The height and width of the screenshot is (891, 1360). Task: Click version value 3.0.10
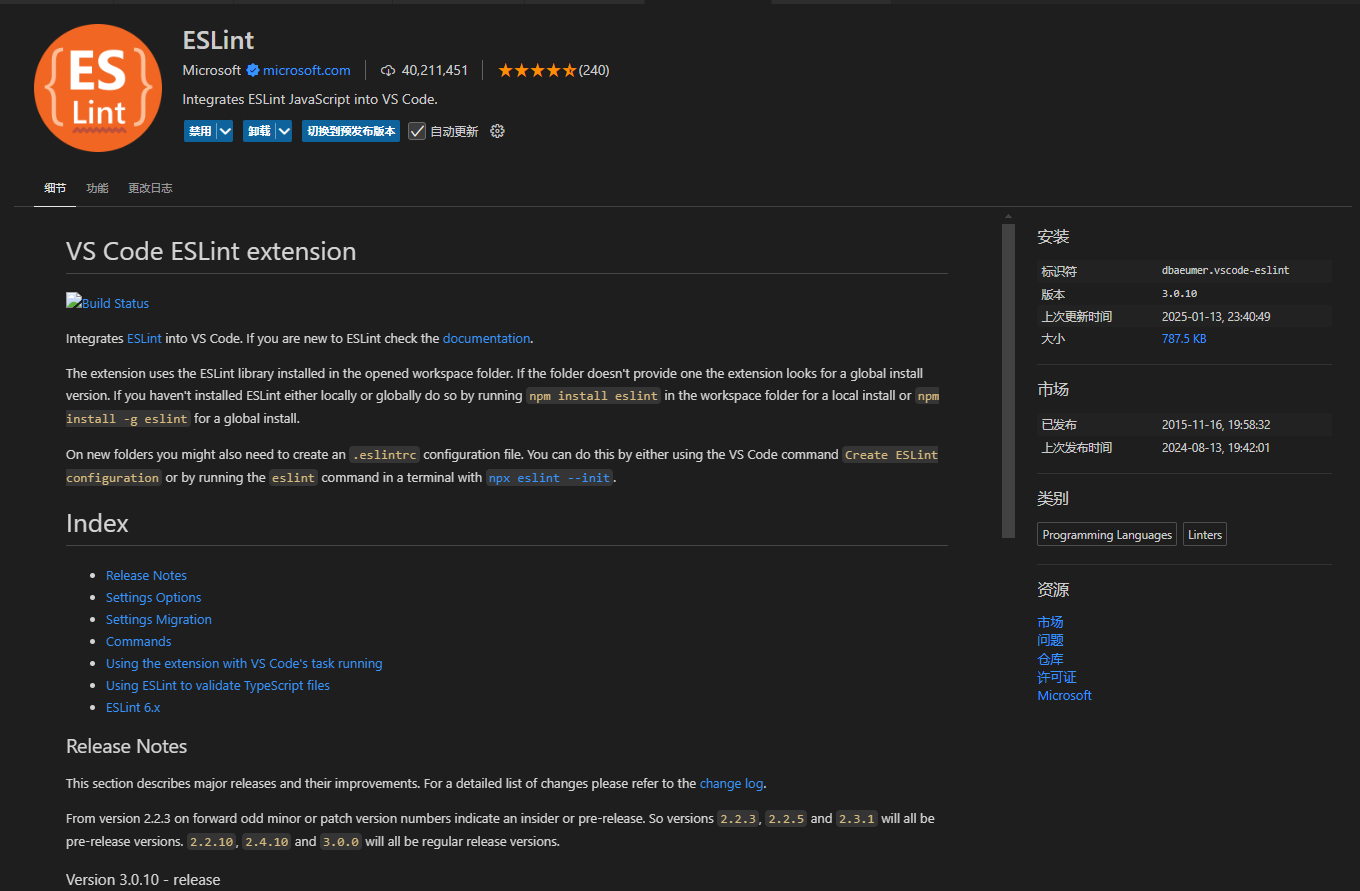tap(1179, 294)
